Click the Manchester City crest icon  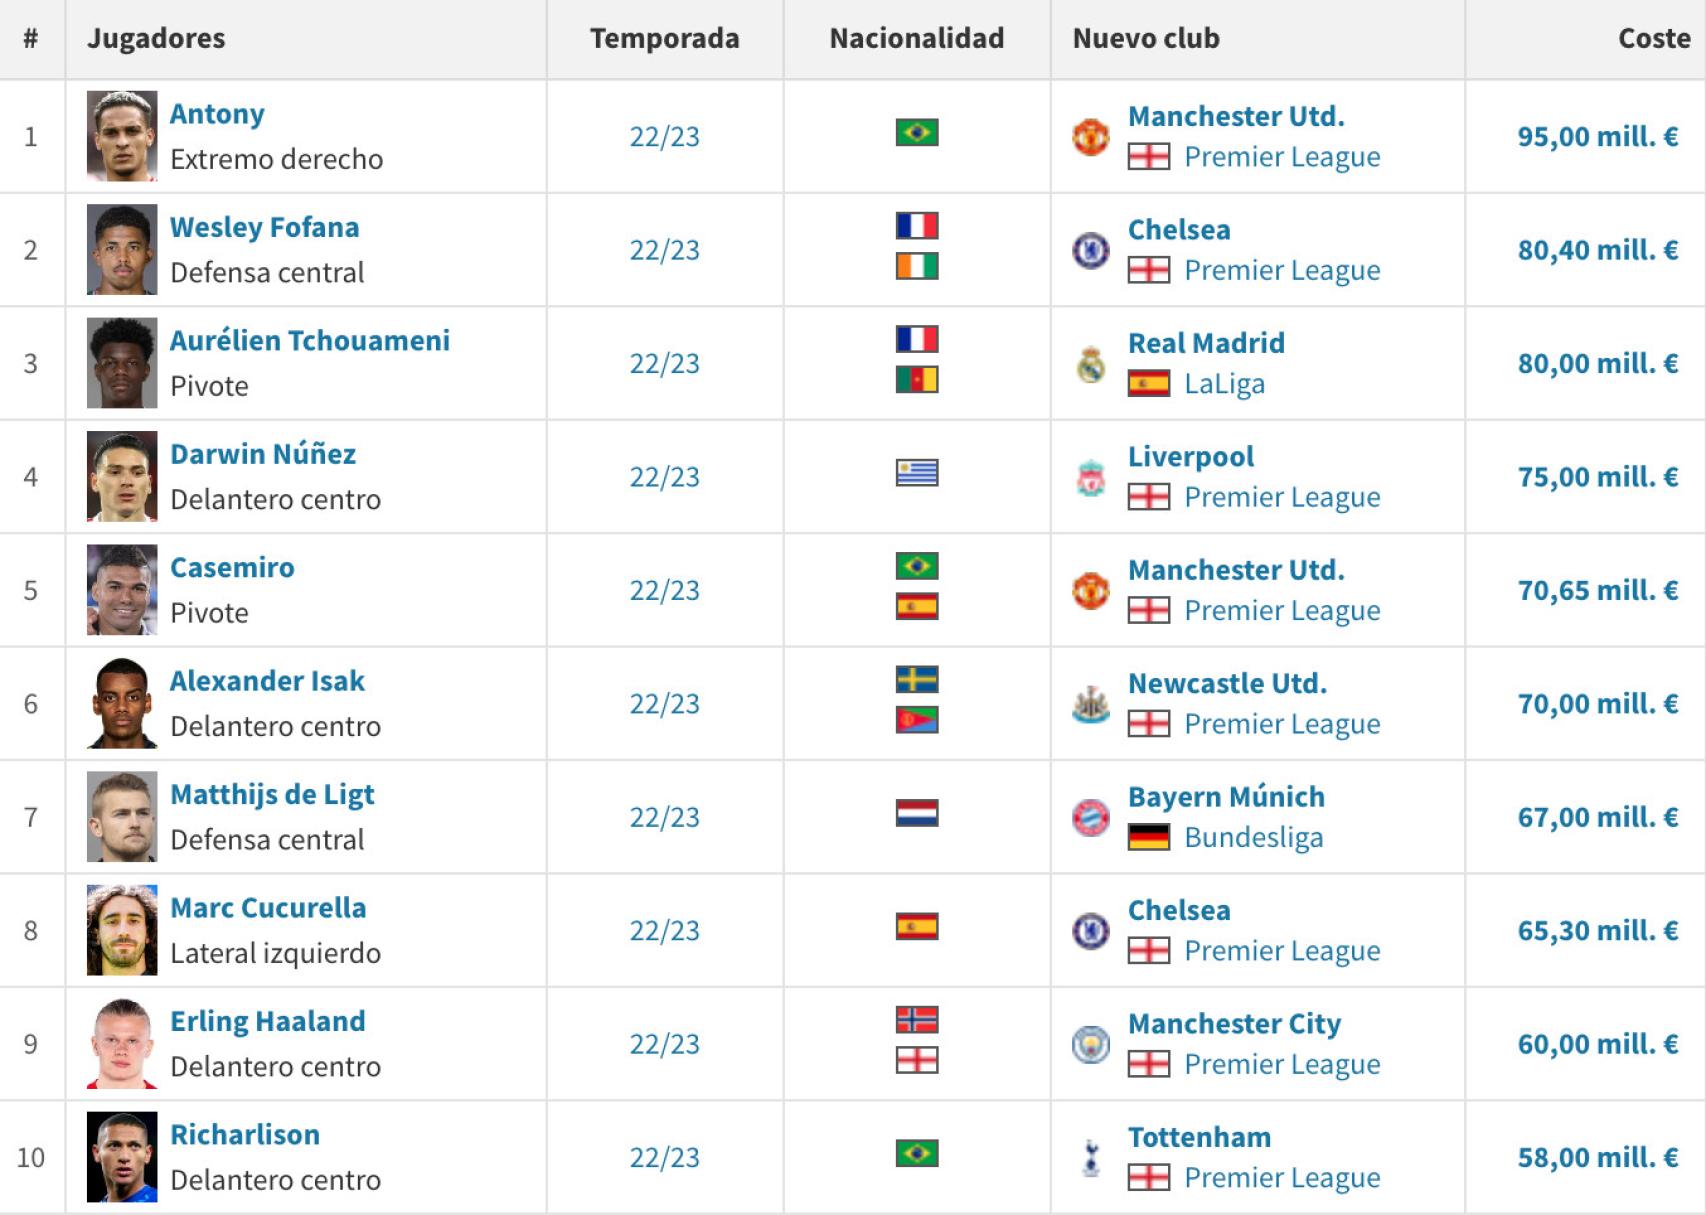1090,1045
